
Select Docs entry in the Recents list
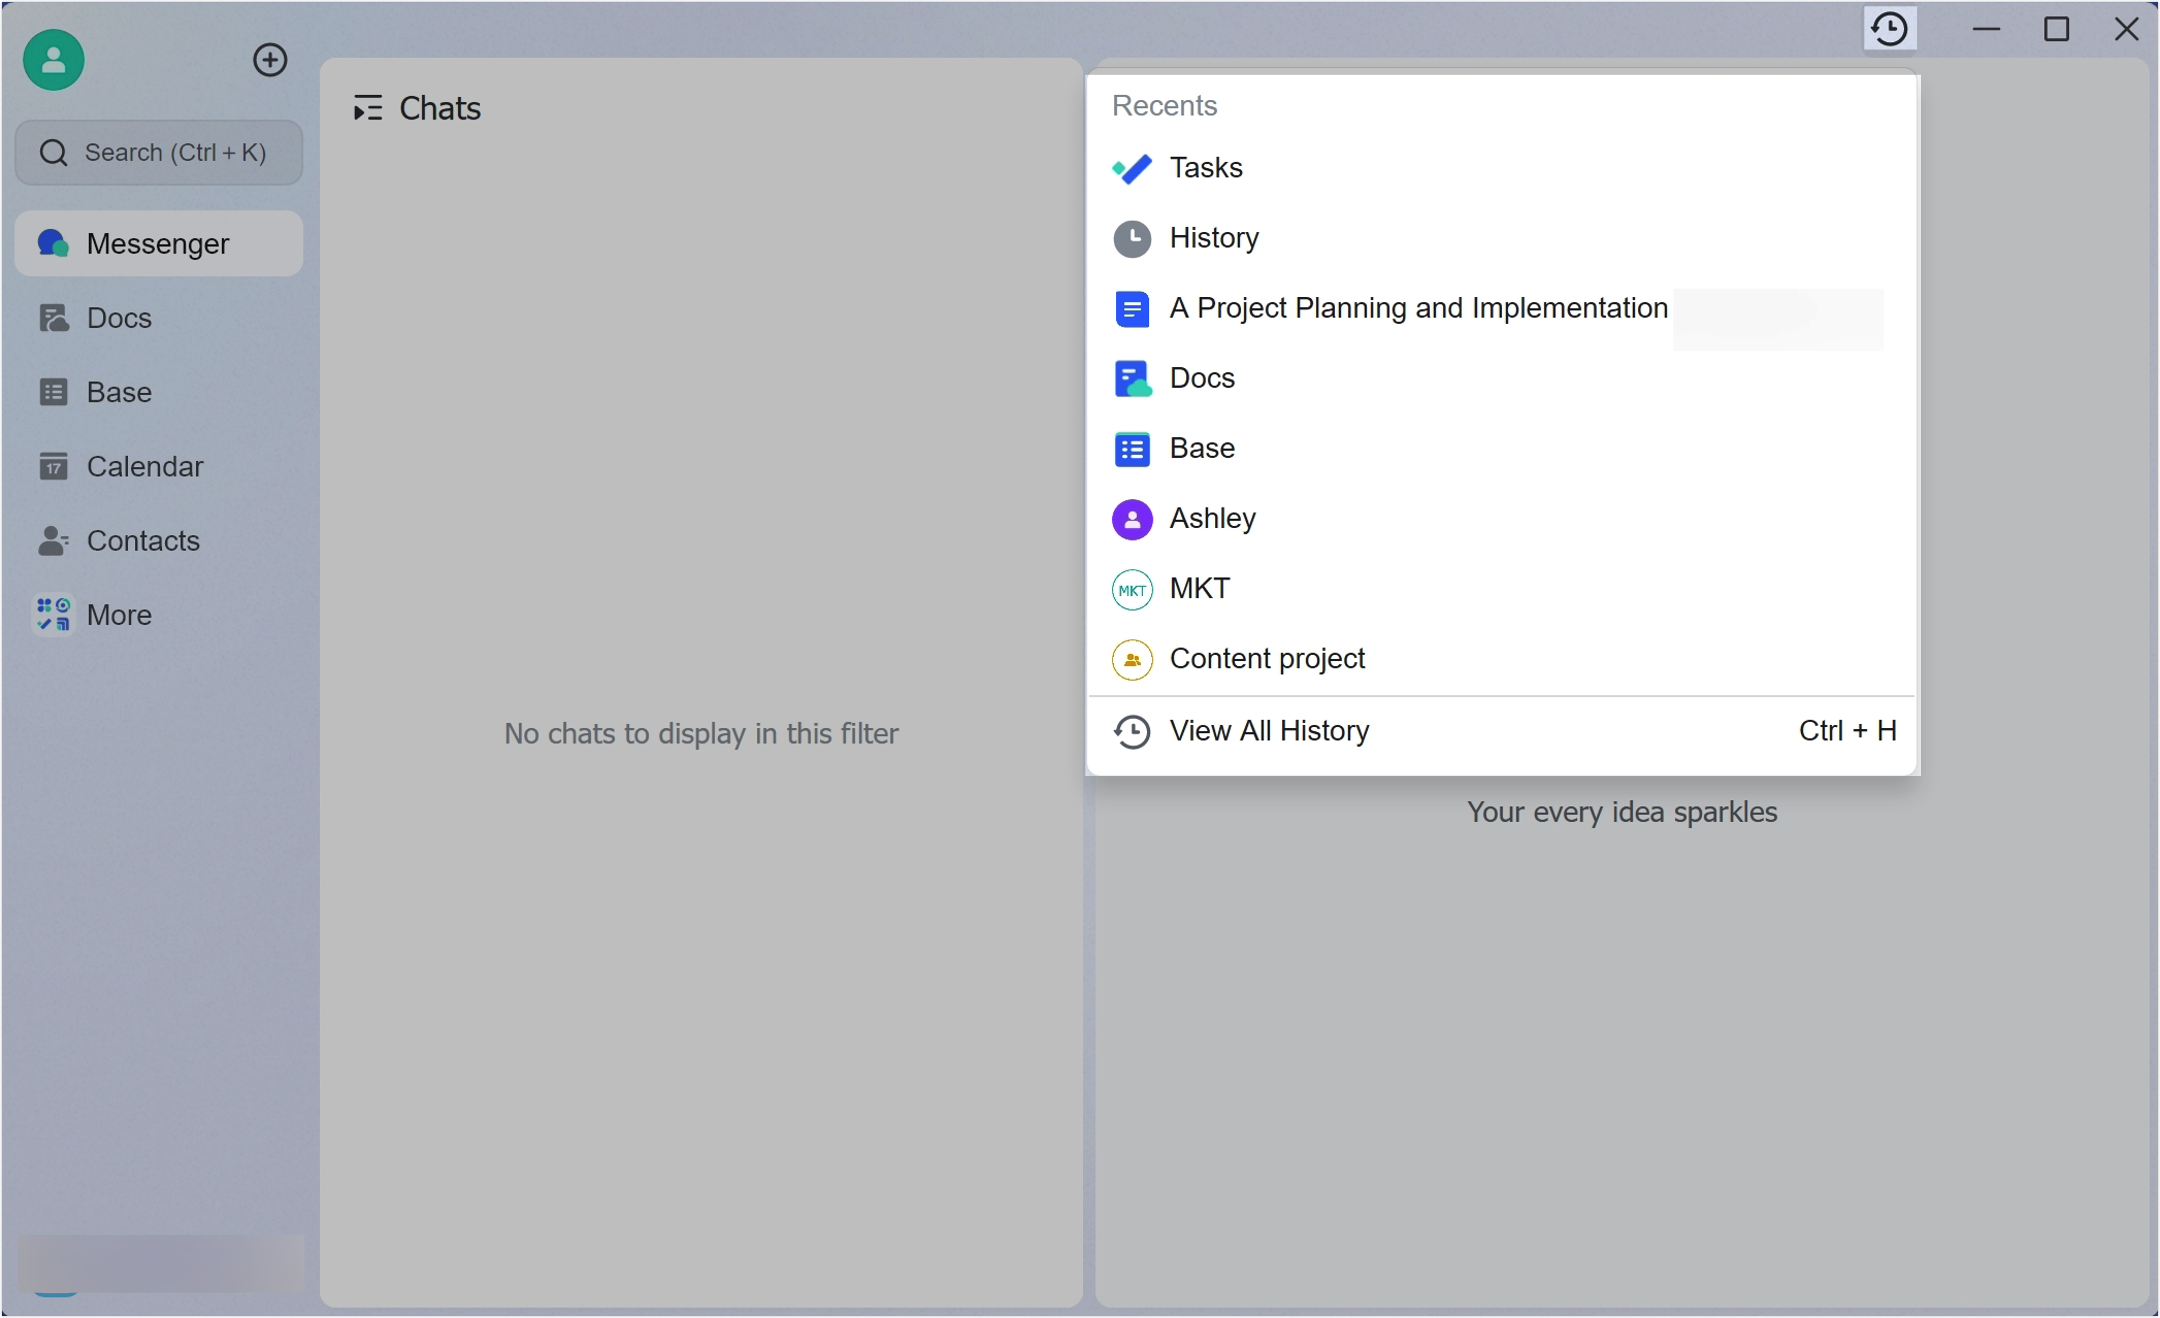(1202, 378)
